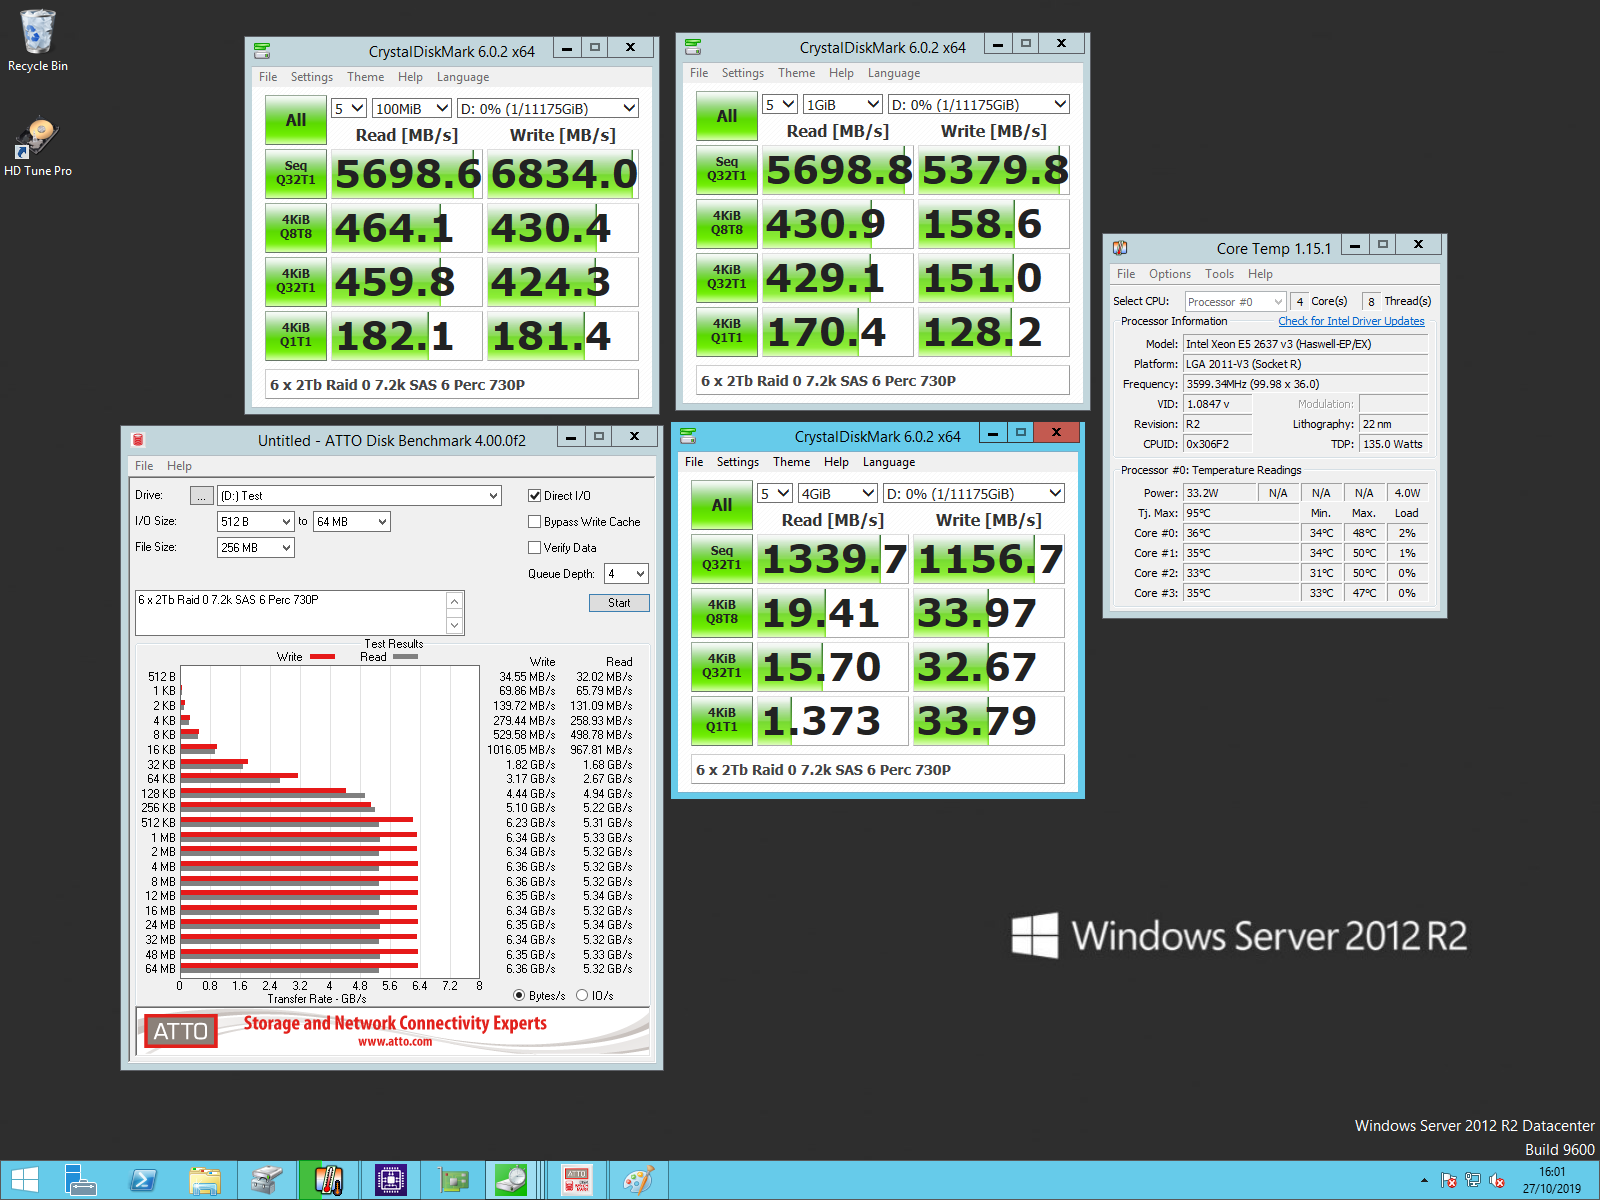1600x1200 pixels.
Task: Open the Queue Depth dropdown
Action: coord(626,574)
